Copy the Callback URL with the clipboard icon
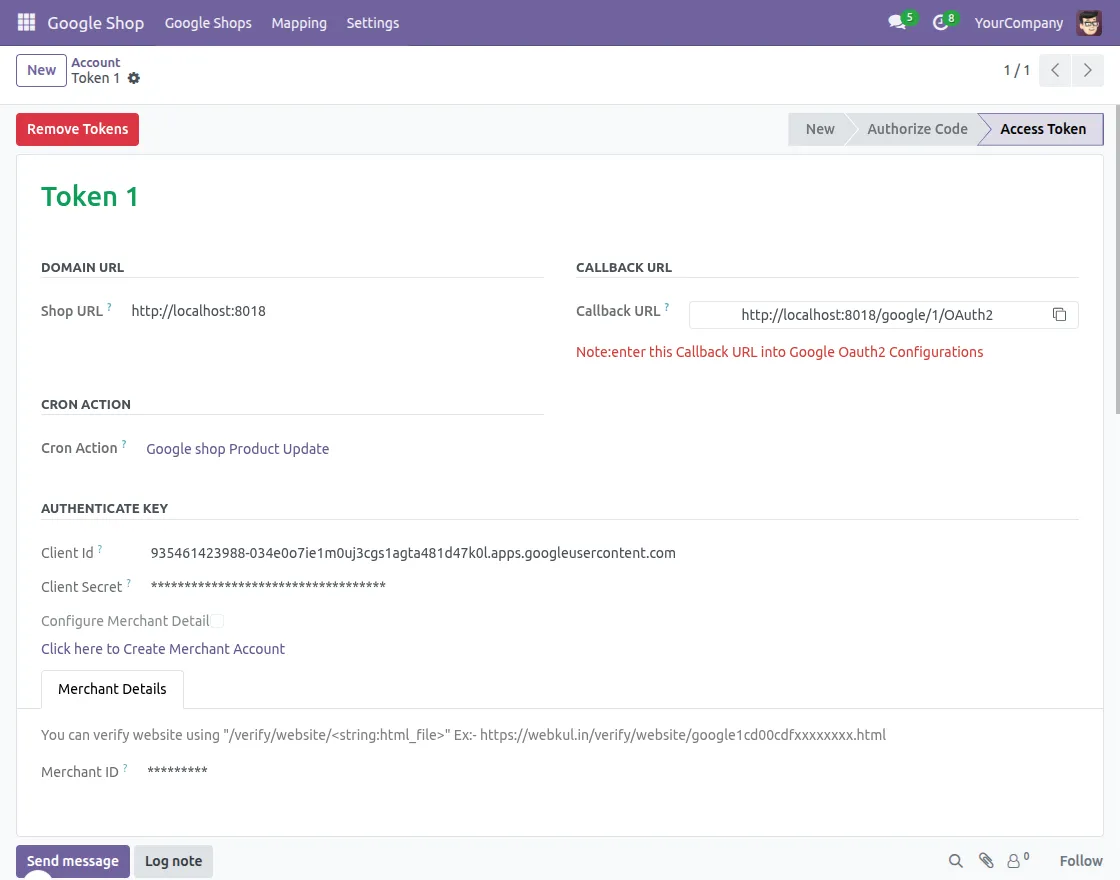The image size is (1120, 880). (x=1059, y=314)
